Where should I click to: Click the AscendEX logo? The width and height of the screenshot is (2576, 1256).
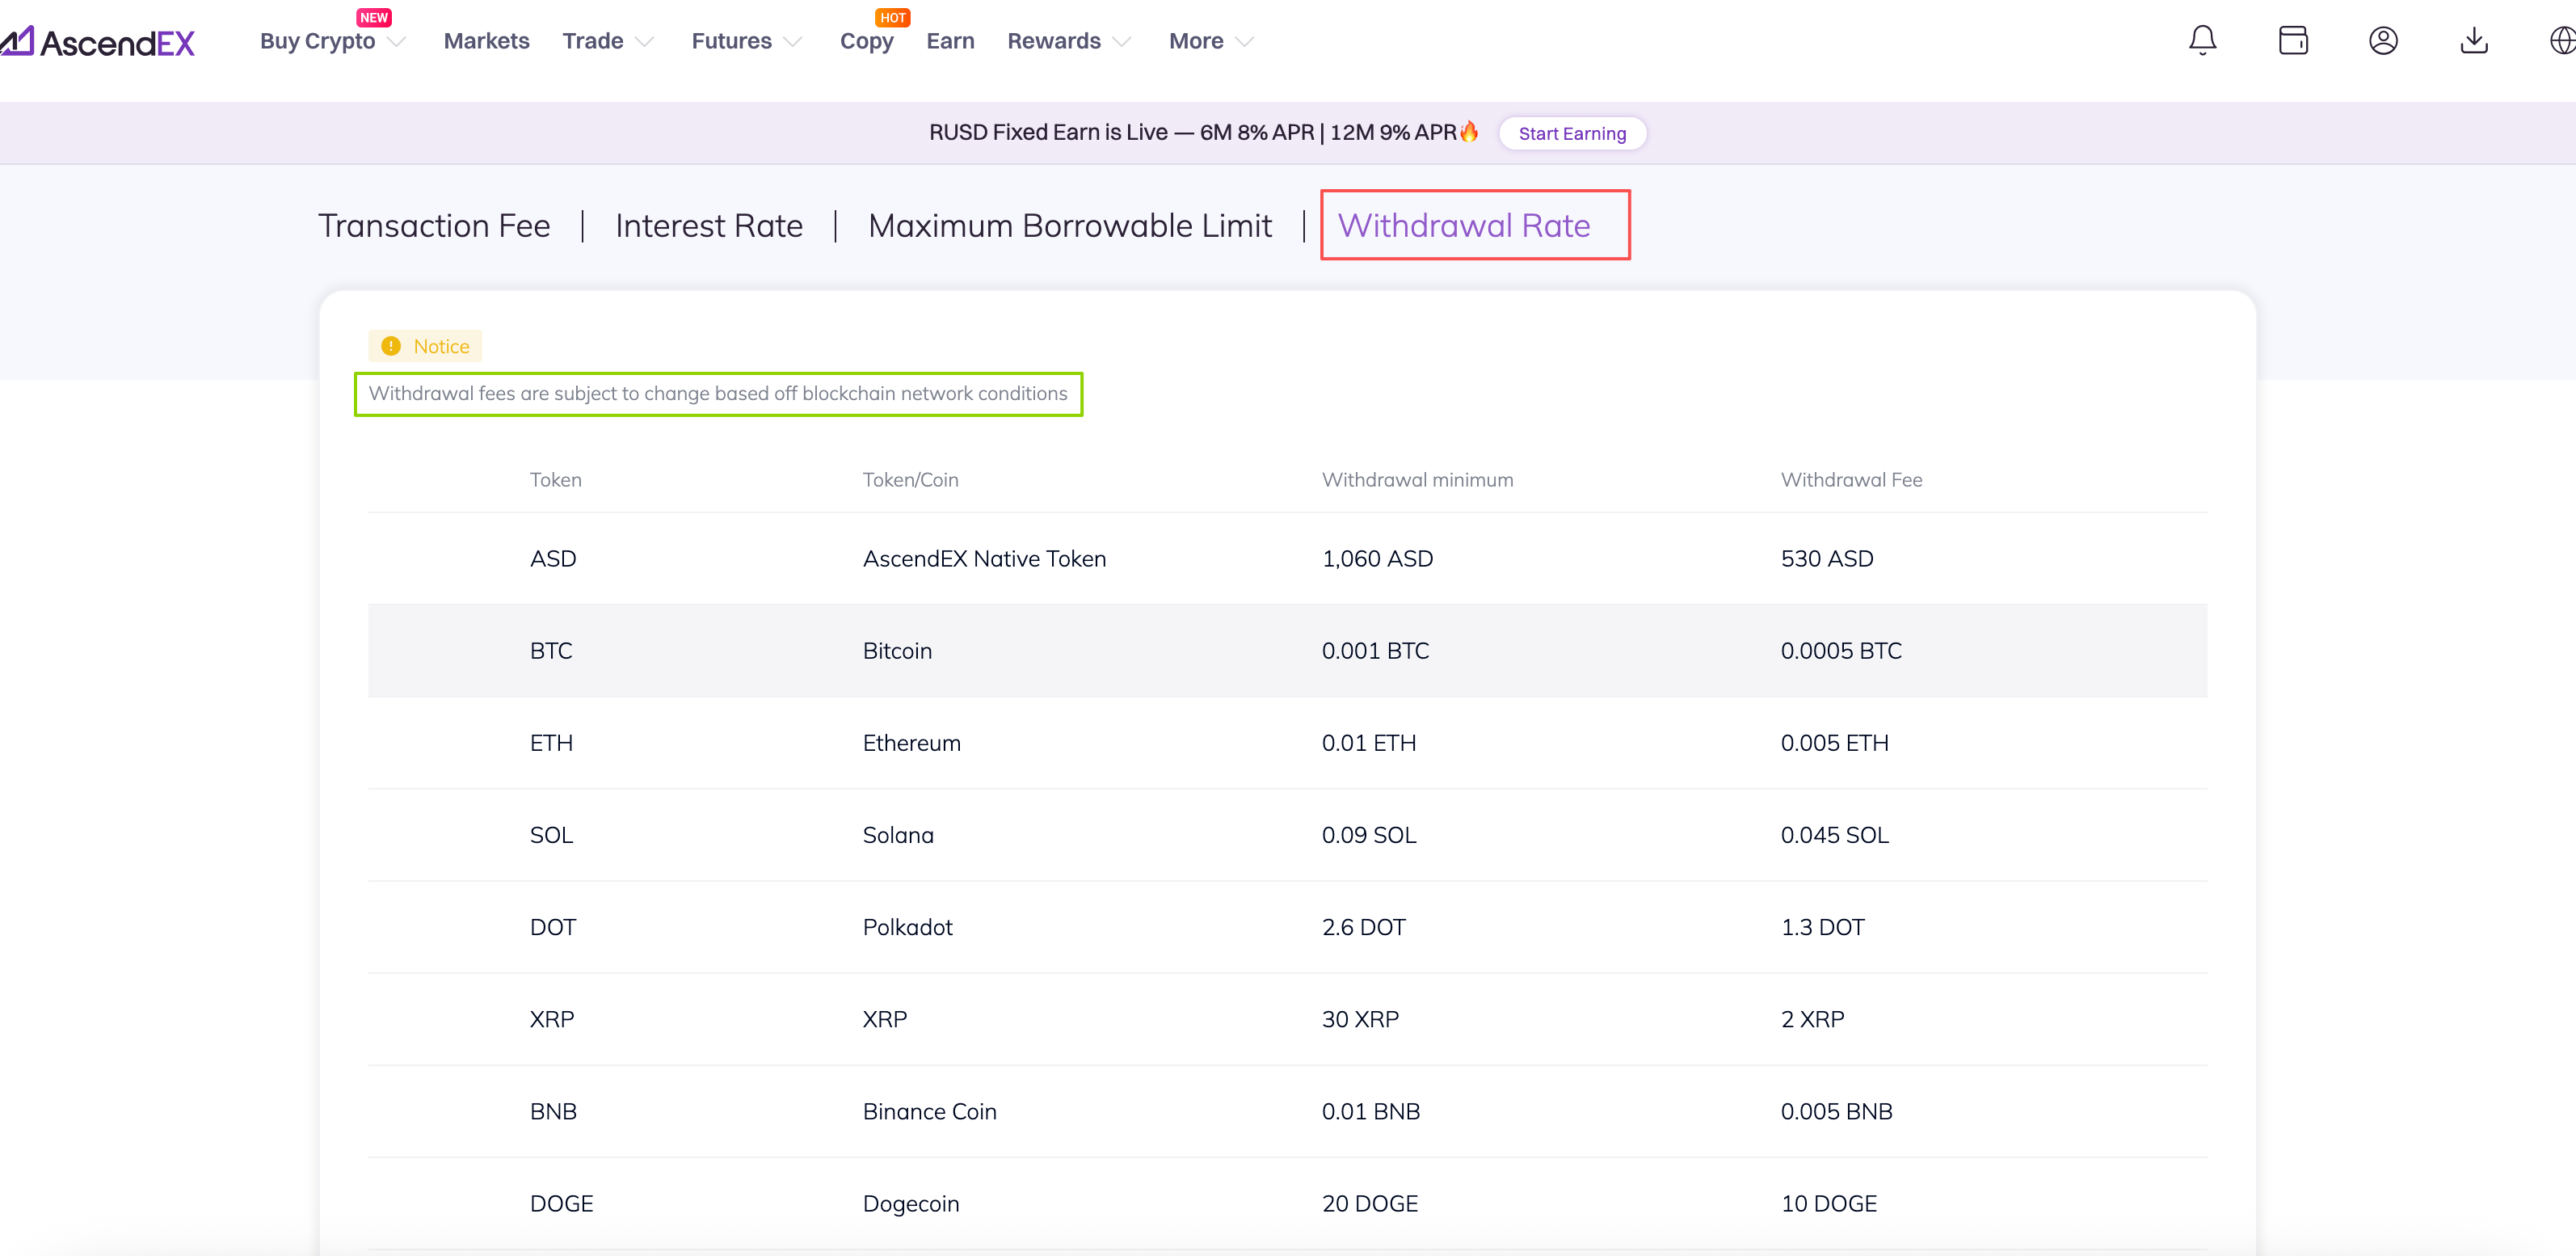tap(98, 42)
